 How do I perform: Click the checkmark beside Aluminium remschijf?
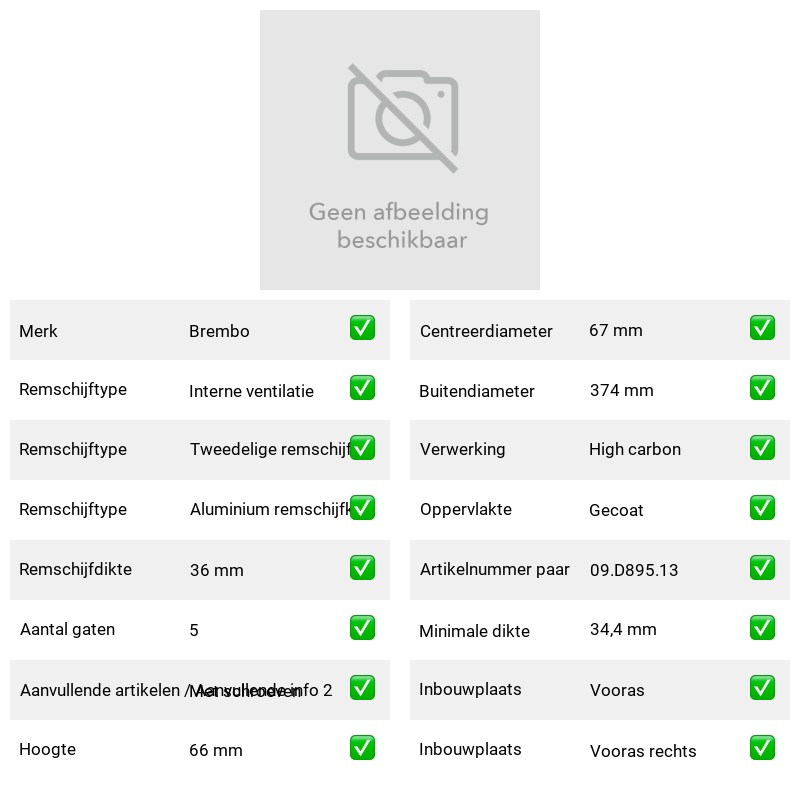tap(362, 508)
